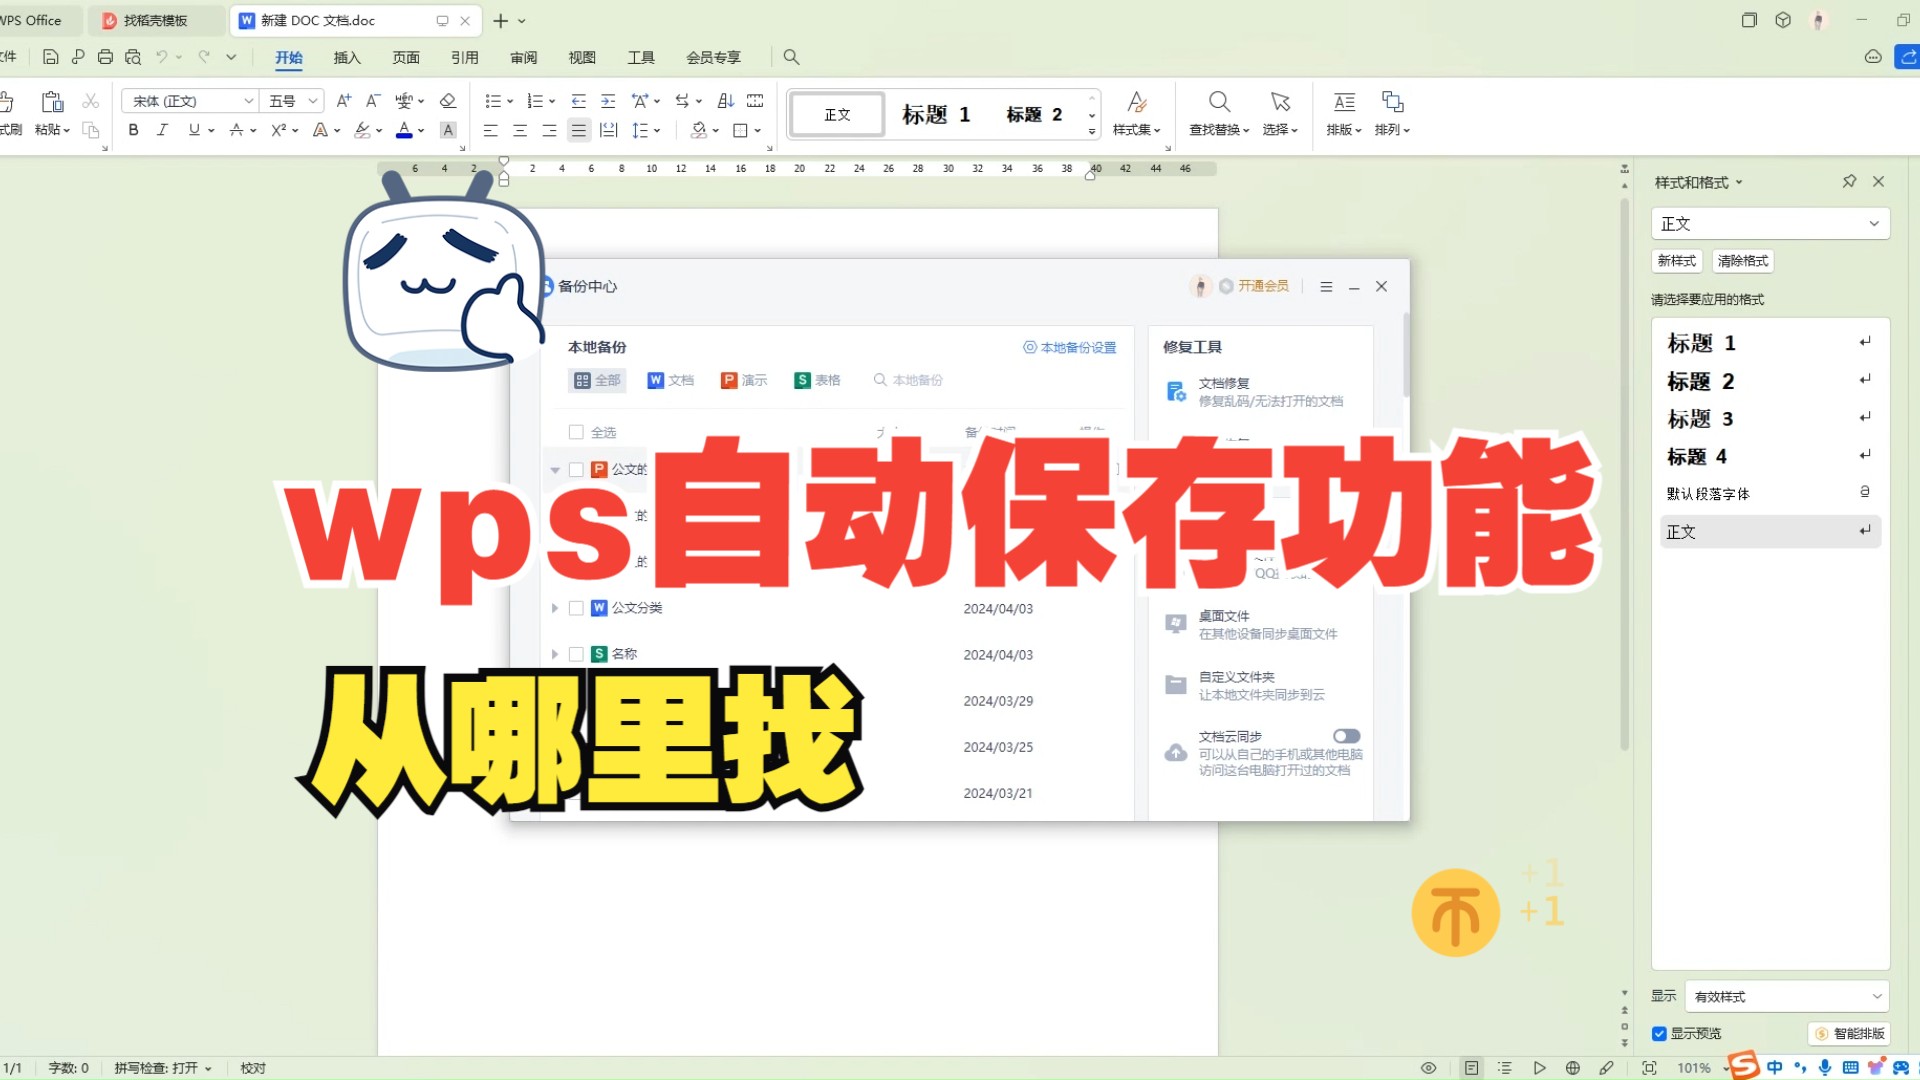Align text left
The height and width of the screenshot is (1080, 1920).
pyautogui.click(x=490, y=130)
